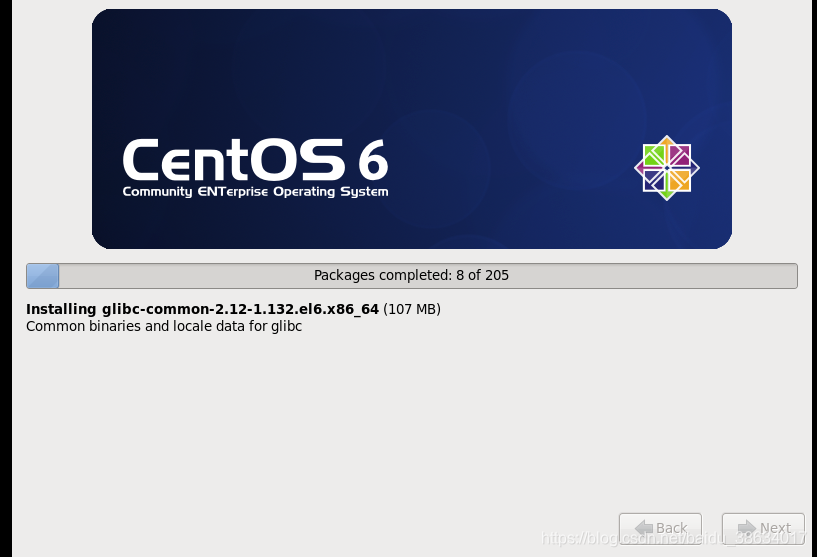Screen dimensions: 817x557
Task: Click "Community ENTerprise Operating System" tagline
Action: click(255, 192)
